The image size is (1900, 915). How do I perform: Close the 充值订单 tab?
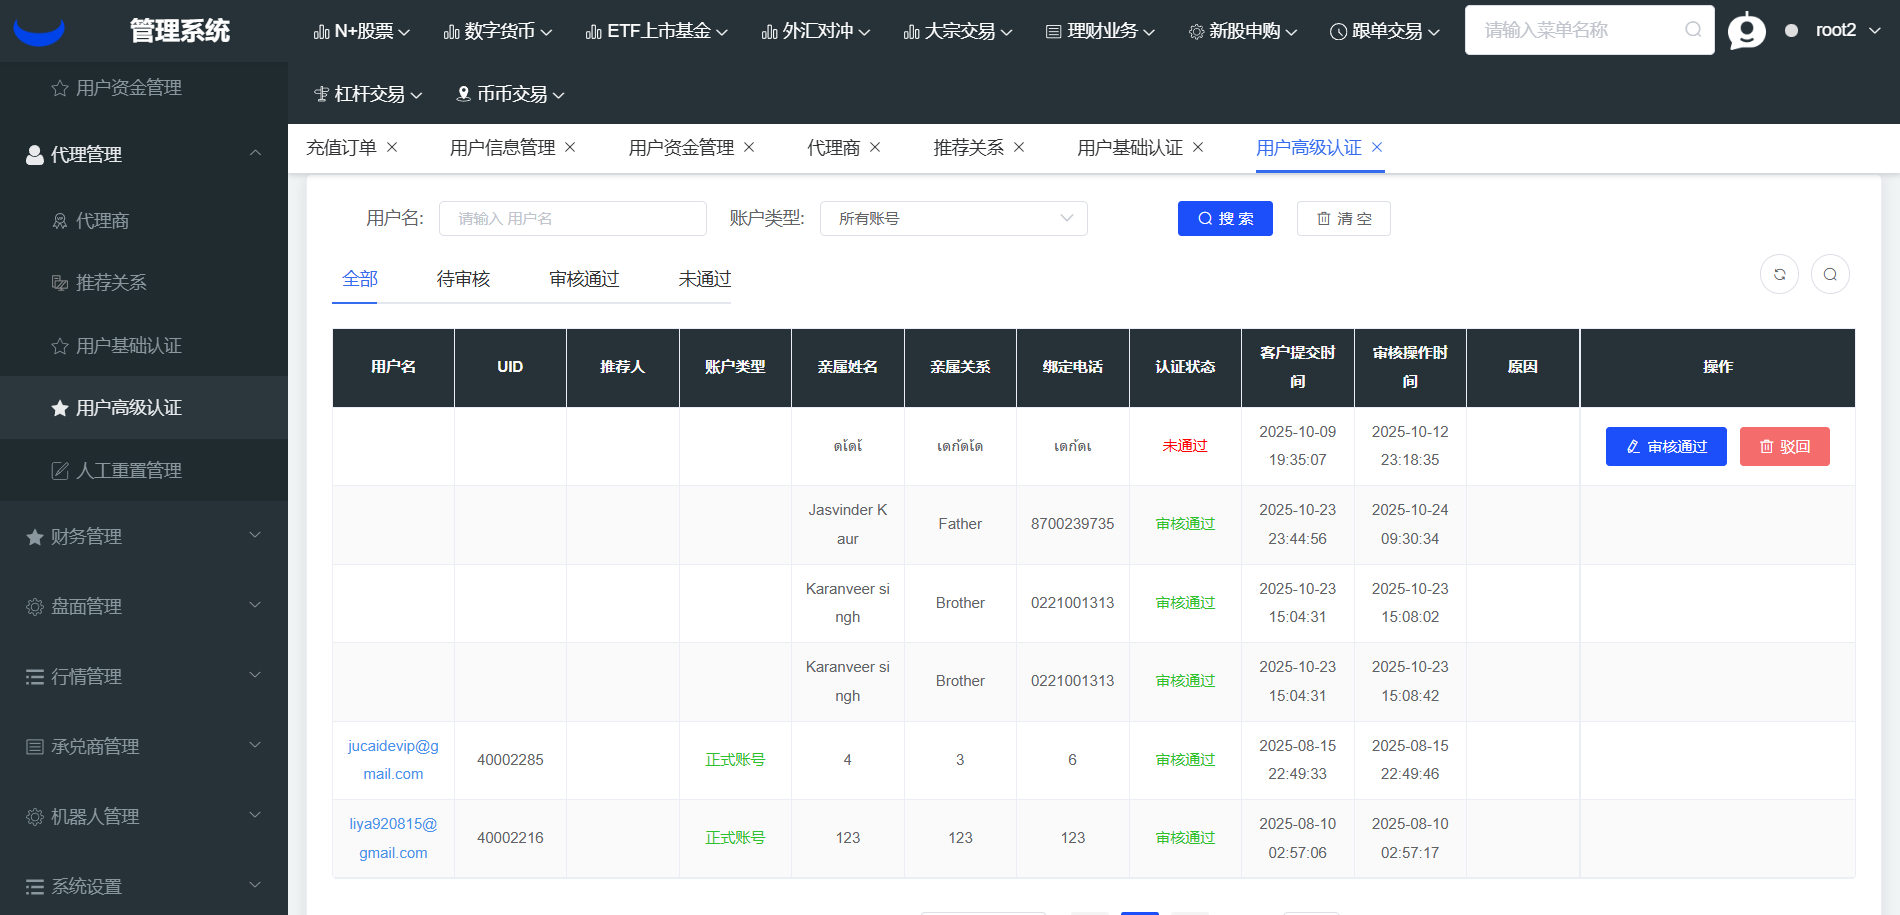[392, 147]
